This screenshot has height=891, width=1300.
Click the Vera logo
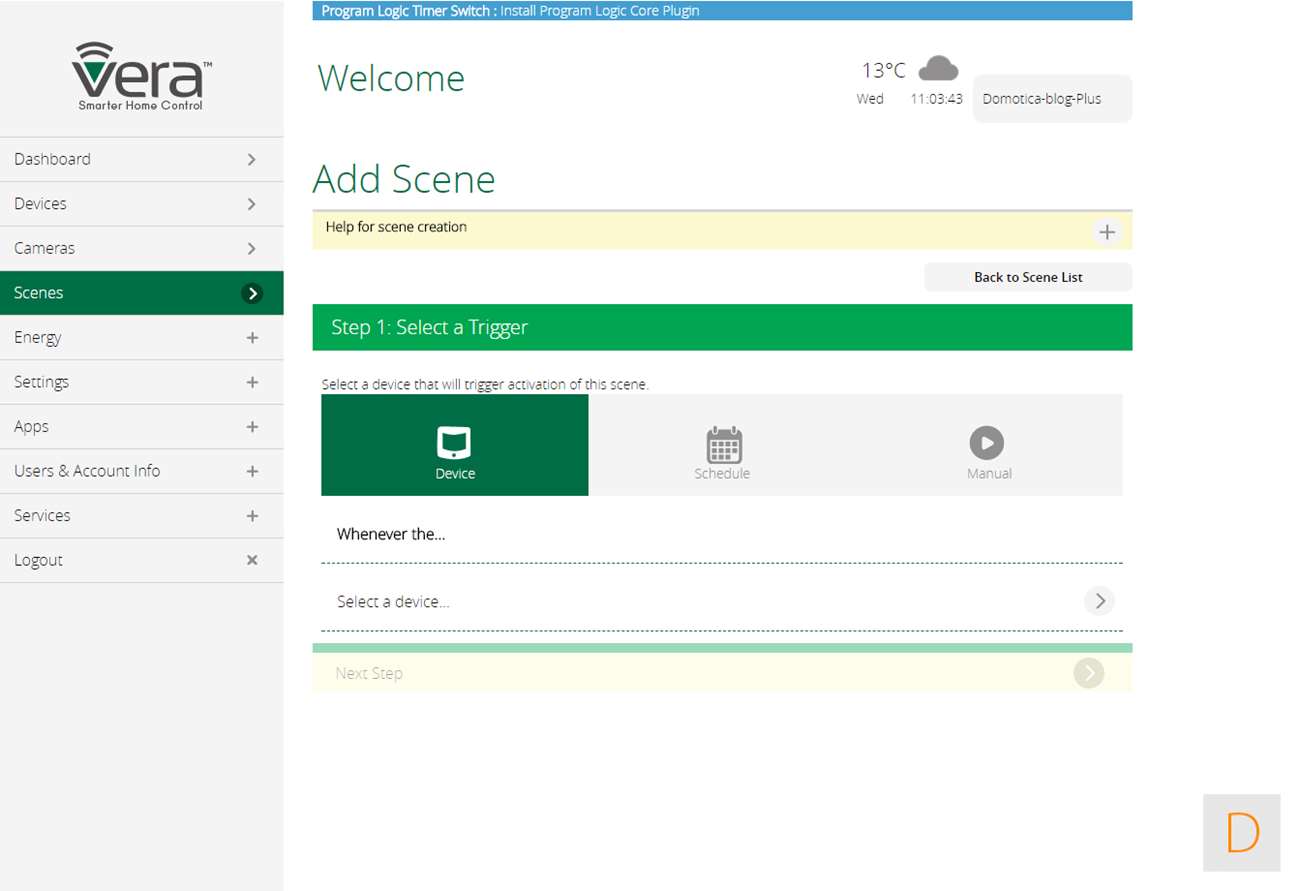141,76
